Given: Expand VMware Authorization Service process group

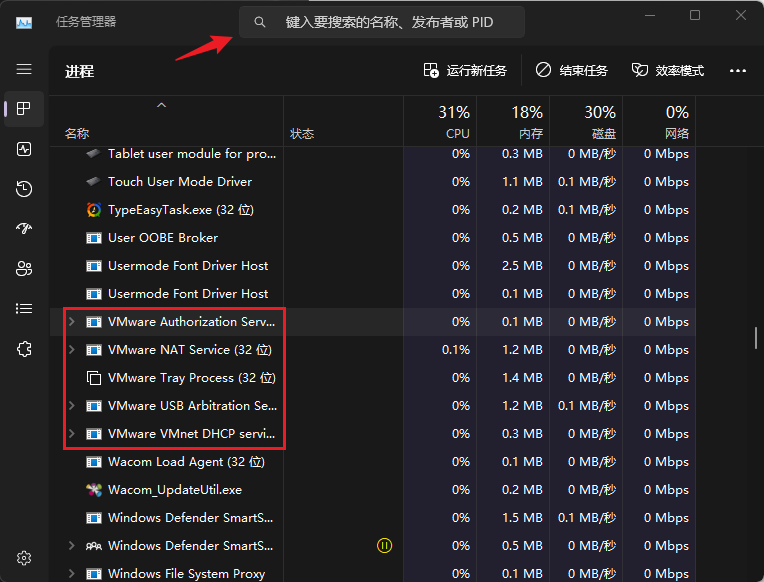Looking at the screenshot, I should point(70,322).
